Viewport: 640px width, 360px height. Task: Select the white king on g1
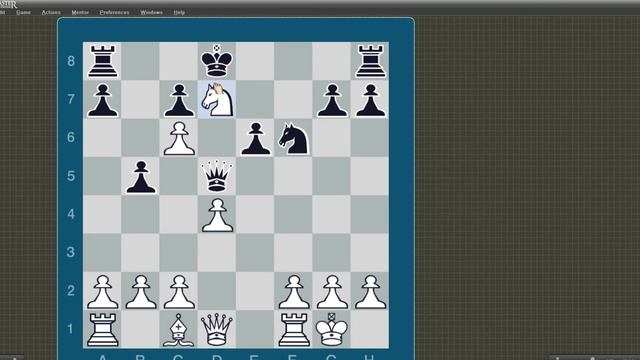(x=332, y=329)
